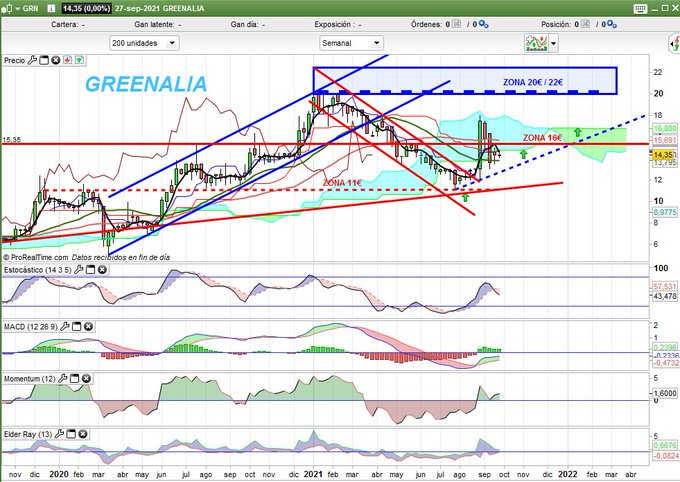680x482 pixels.
Task: Click the 1,6000 momentum axis value
Action: (665, 393)
